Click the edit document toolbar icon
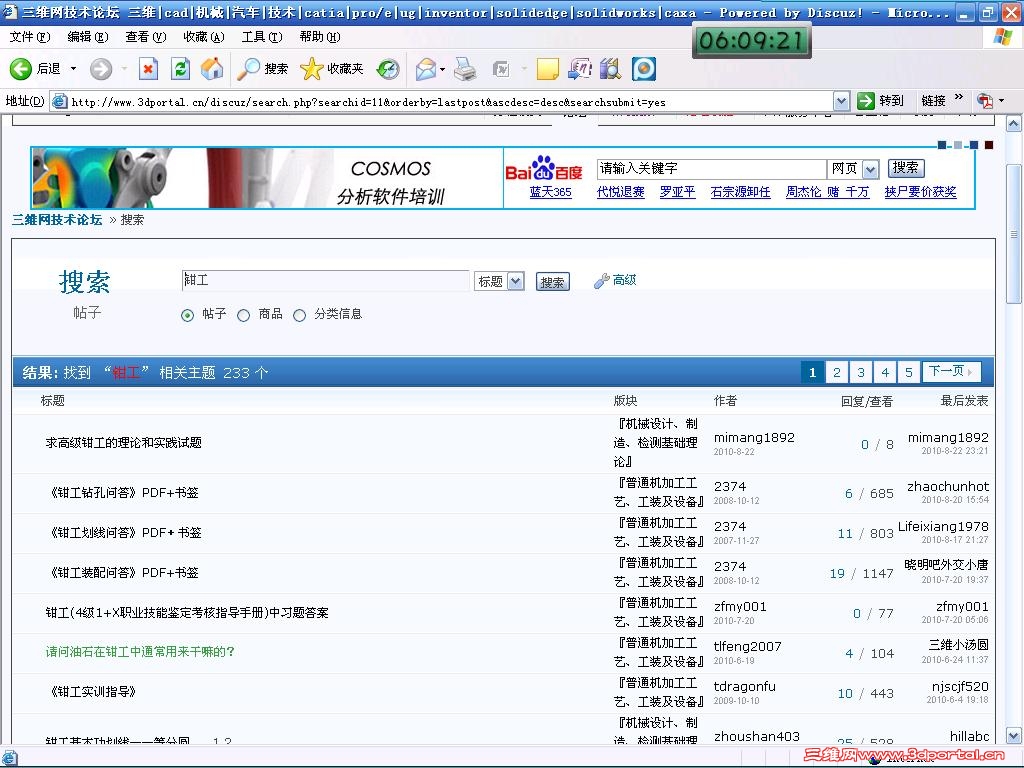Image resolution: width=1024 pixels, height=768 pixels. 501,69
